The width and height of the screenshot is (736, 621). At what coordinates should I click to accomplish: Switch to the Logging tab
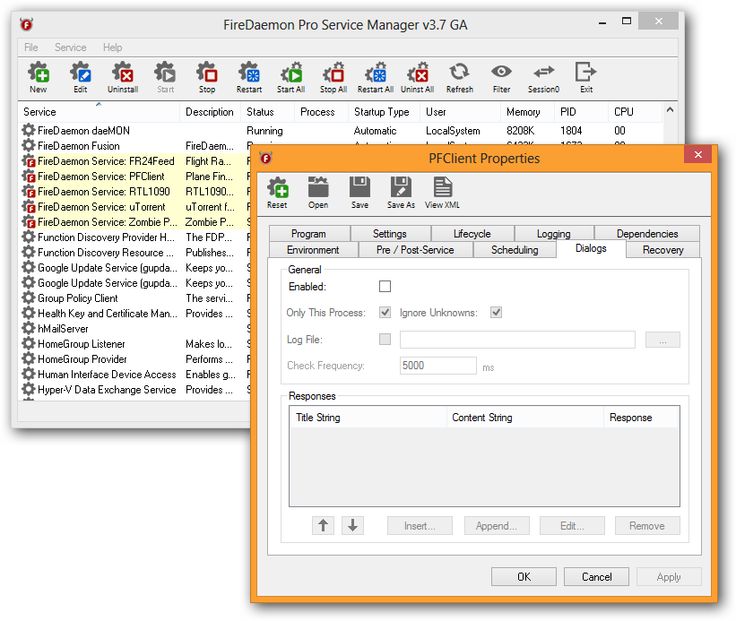(x=553, y=234)
